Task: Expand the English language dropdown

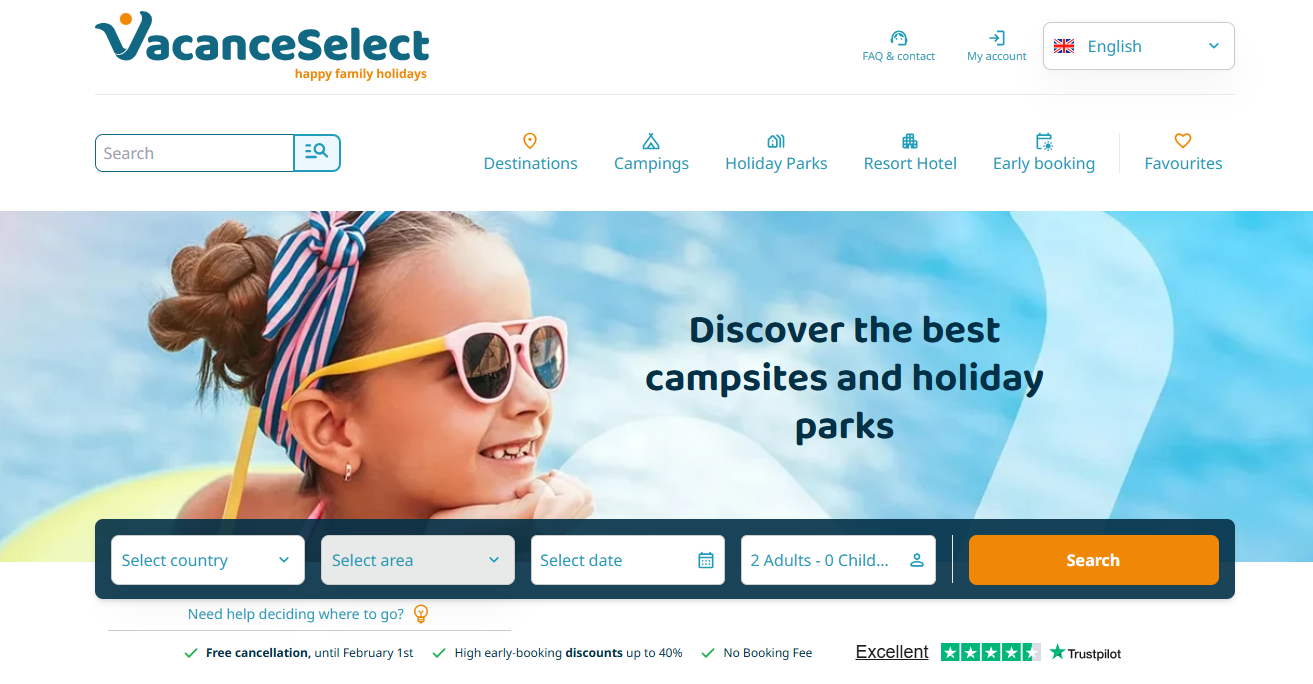Action: click(x=1138, y=46)
